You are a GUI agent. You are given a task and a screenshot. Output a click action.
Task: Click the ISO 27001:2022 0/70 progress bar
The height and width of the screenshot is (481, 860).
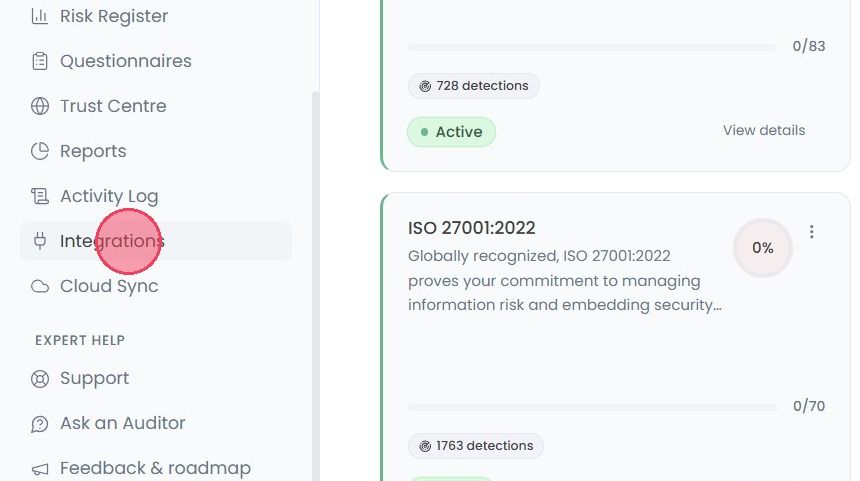tap(592, 408)
